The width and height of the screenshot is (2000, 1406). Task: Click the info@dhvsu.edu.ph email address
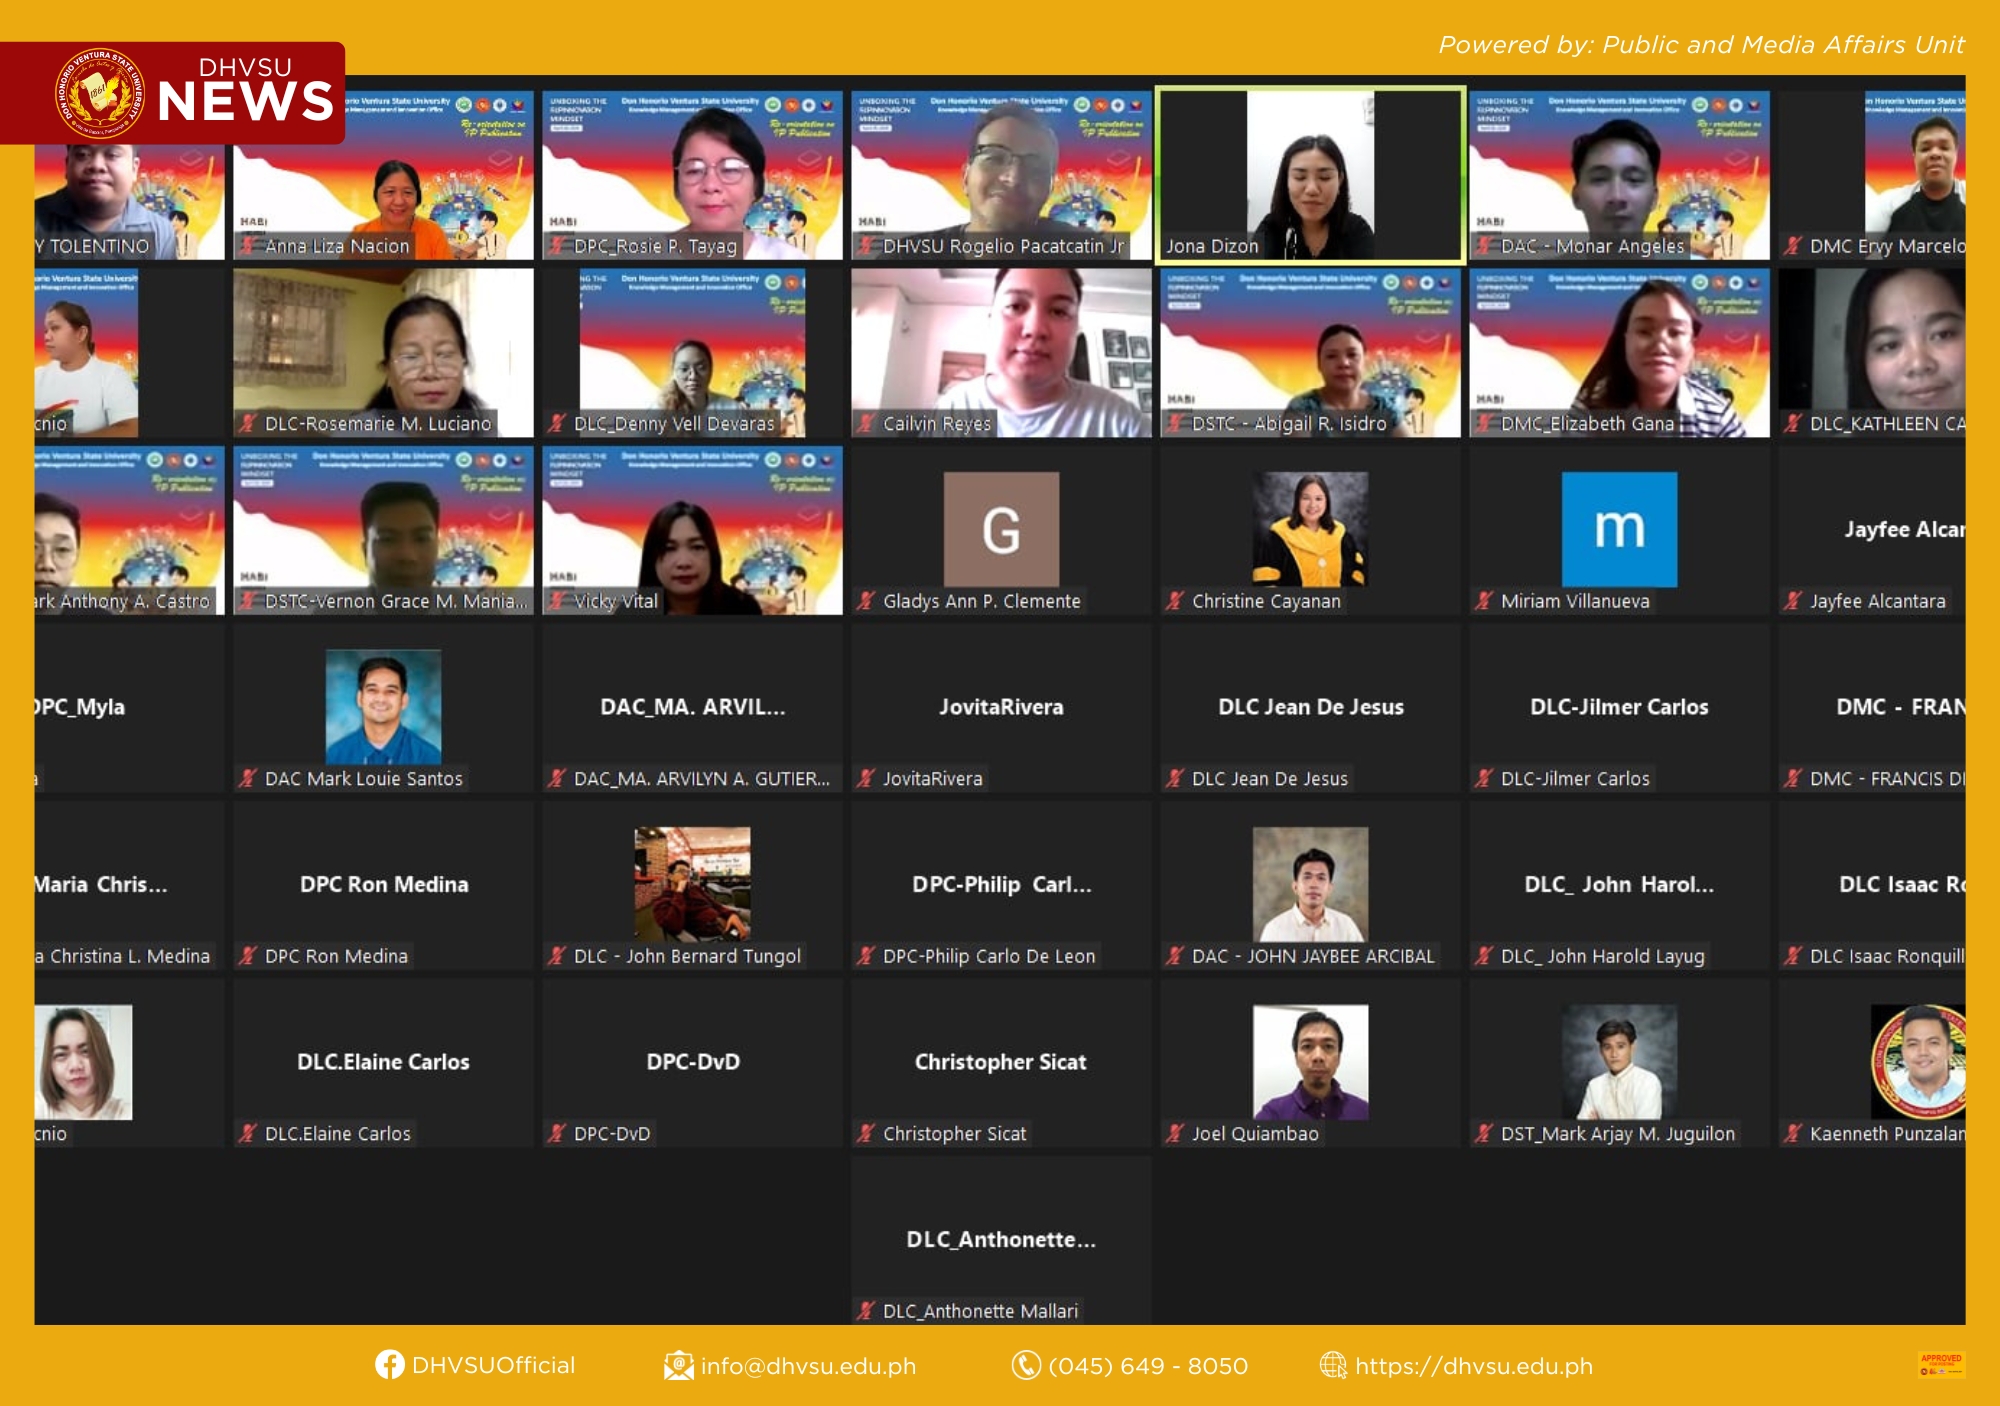(x=808, y=1366)
